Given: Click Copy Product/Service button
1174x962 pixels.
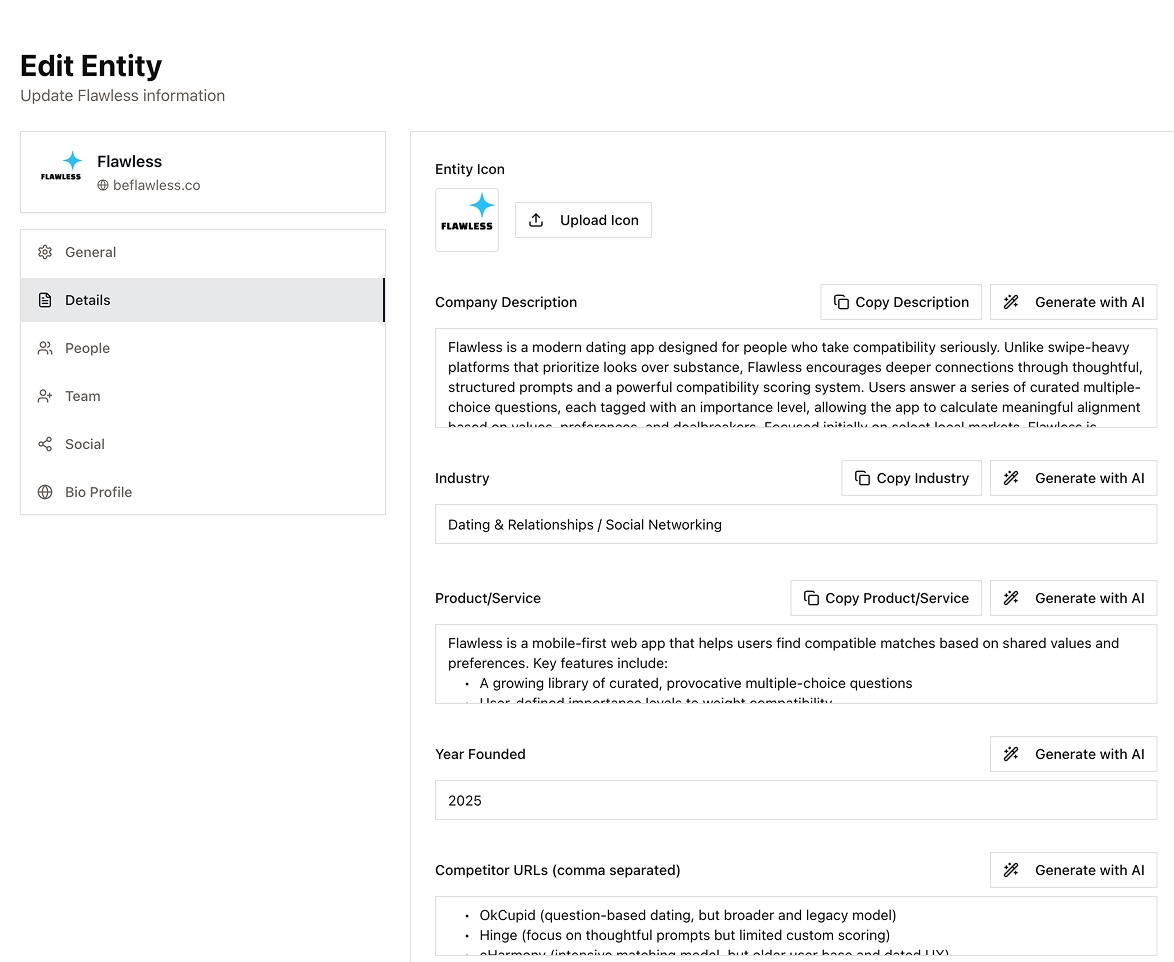Looking at the screenshot, I should pos(886,597).
